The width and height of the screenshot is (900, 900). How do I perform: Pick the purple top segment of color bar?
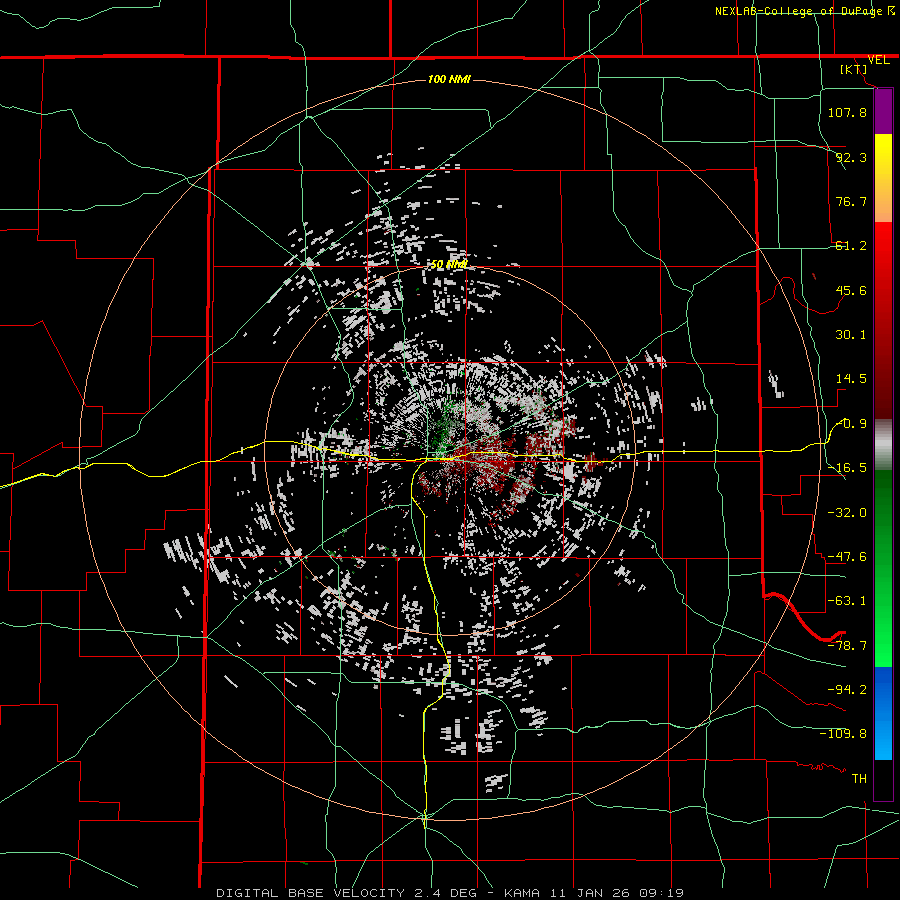(x=883, y=112)
